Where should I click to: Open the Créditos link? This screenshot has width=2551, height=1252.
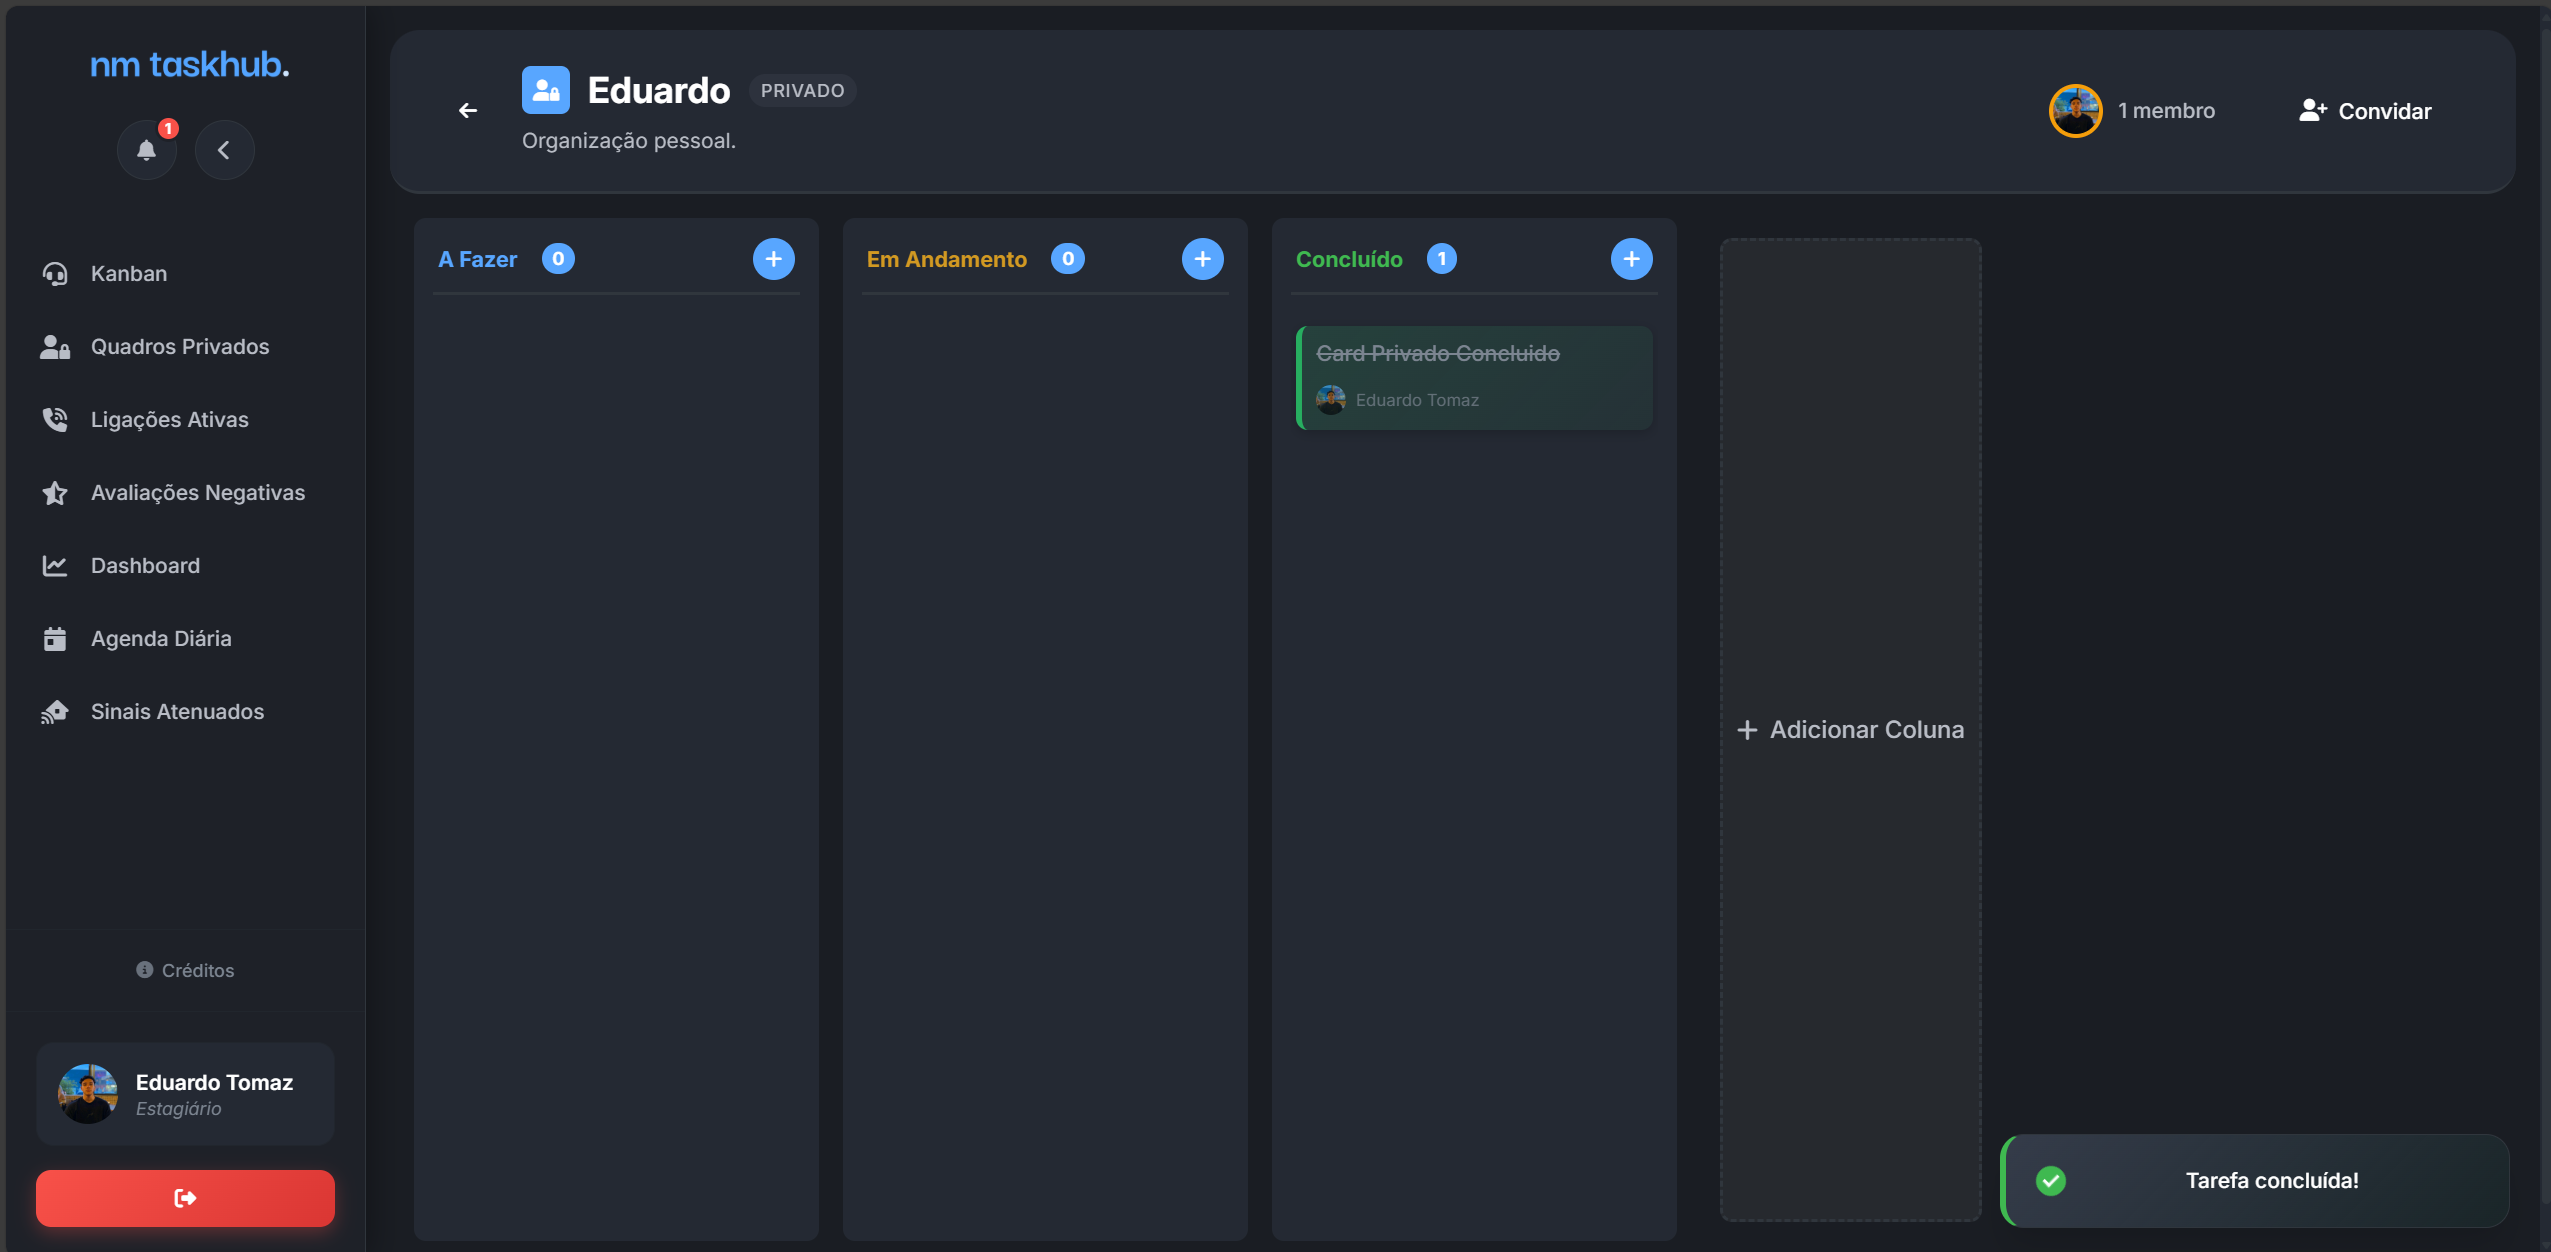point(186,971)
